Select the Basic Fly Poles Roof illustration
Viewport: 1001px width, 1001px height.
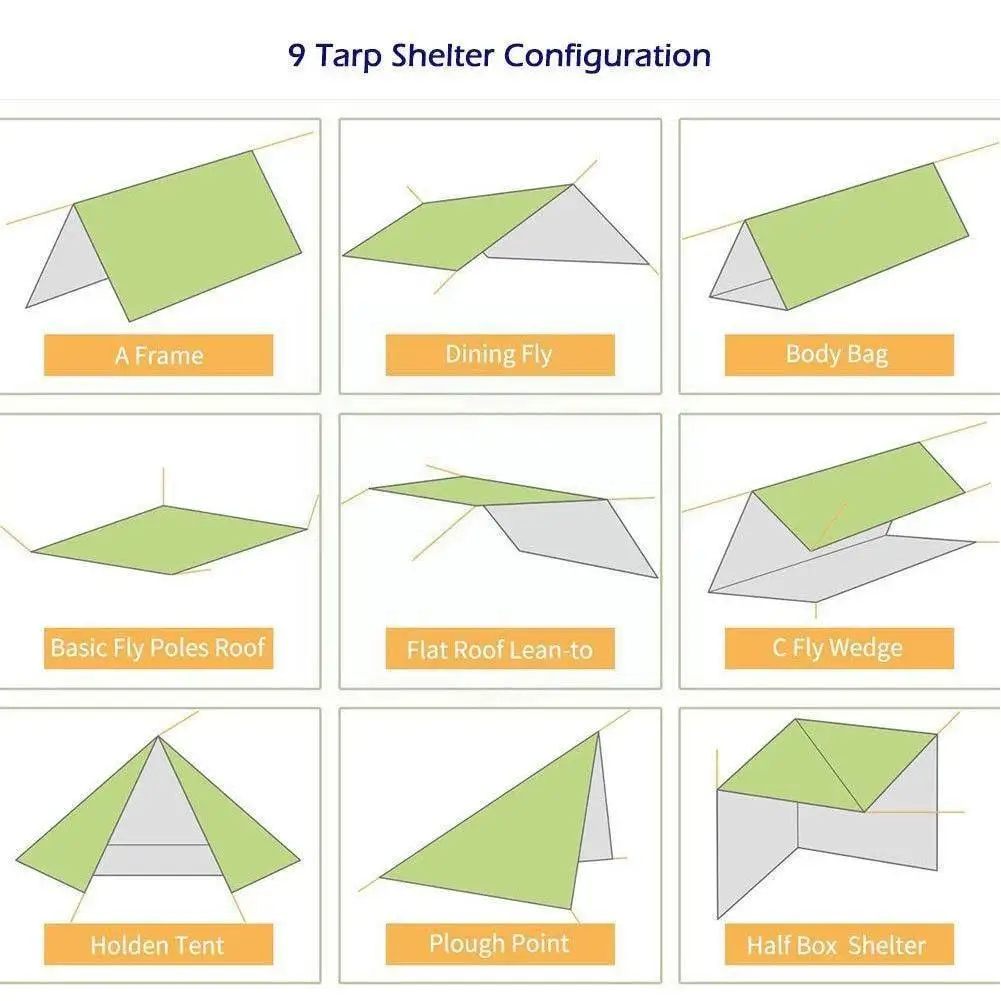pyautogui.click(x=170, y=538)
